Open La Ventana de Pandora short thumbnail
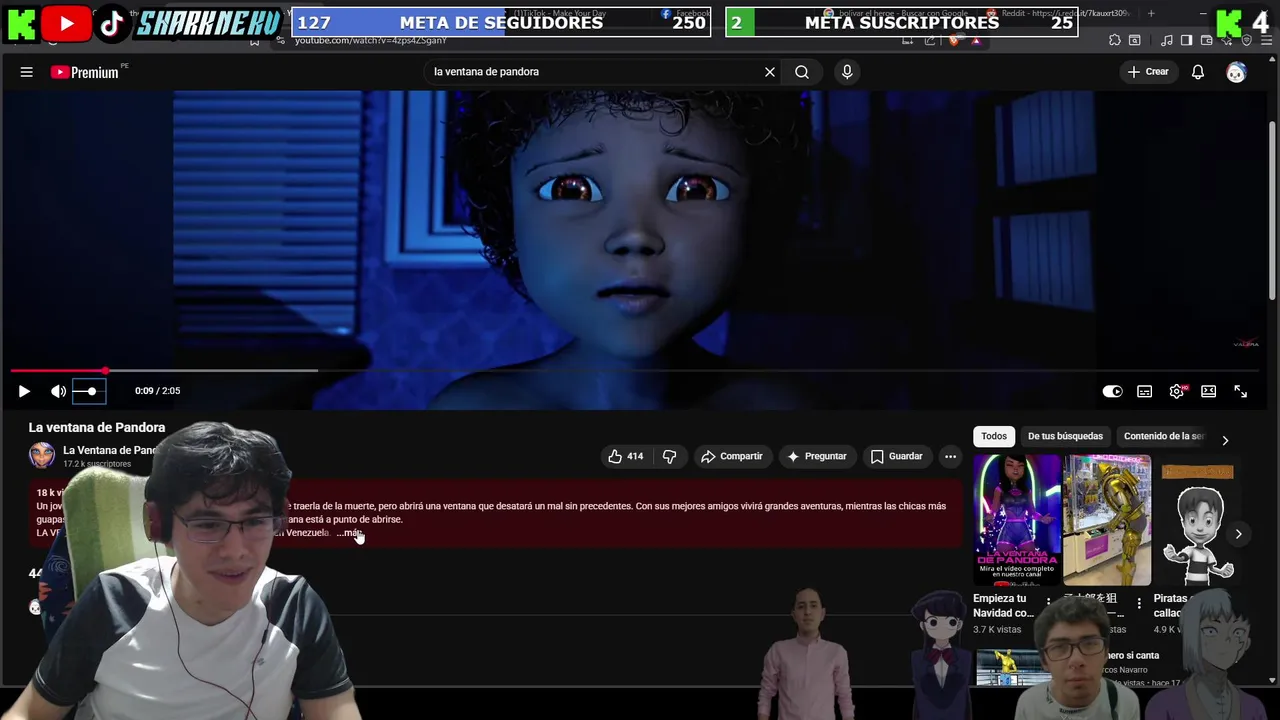 point(1017,520)
